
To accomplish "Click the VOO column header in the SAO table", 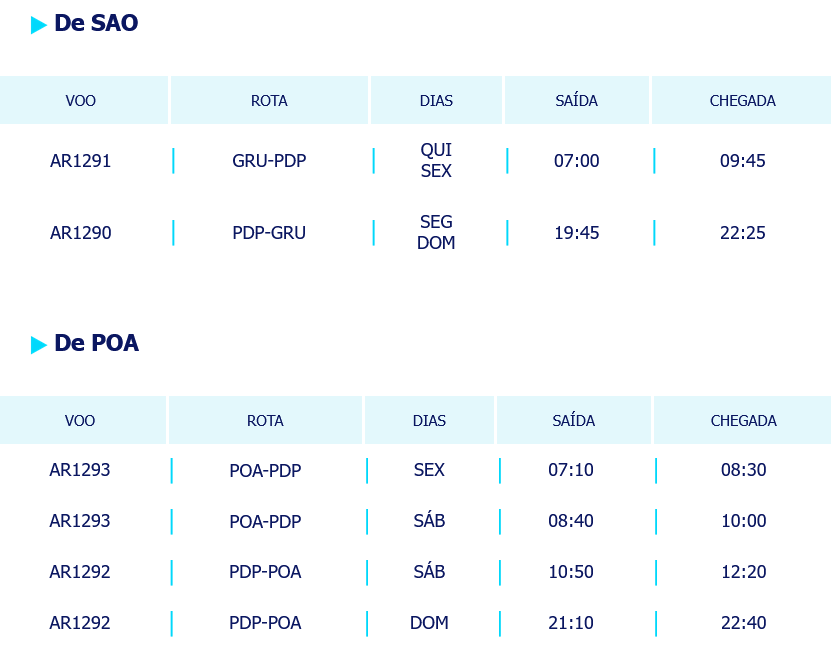I will tap(81, 101).
